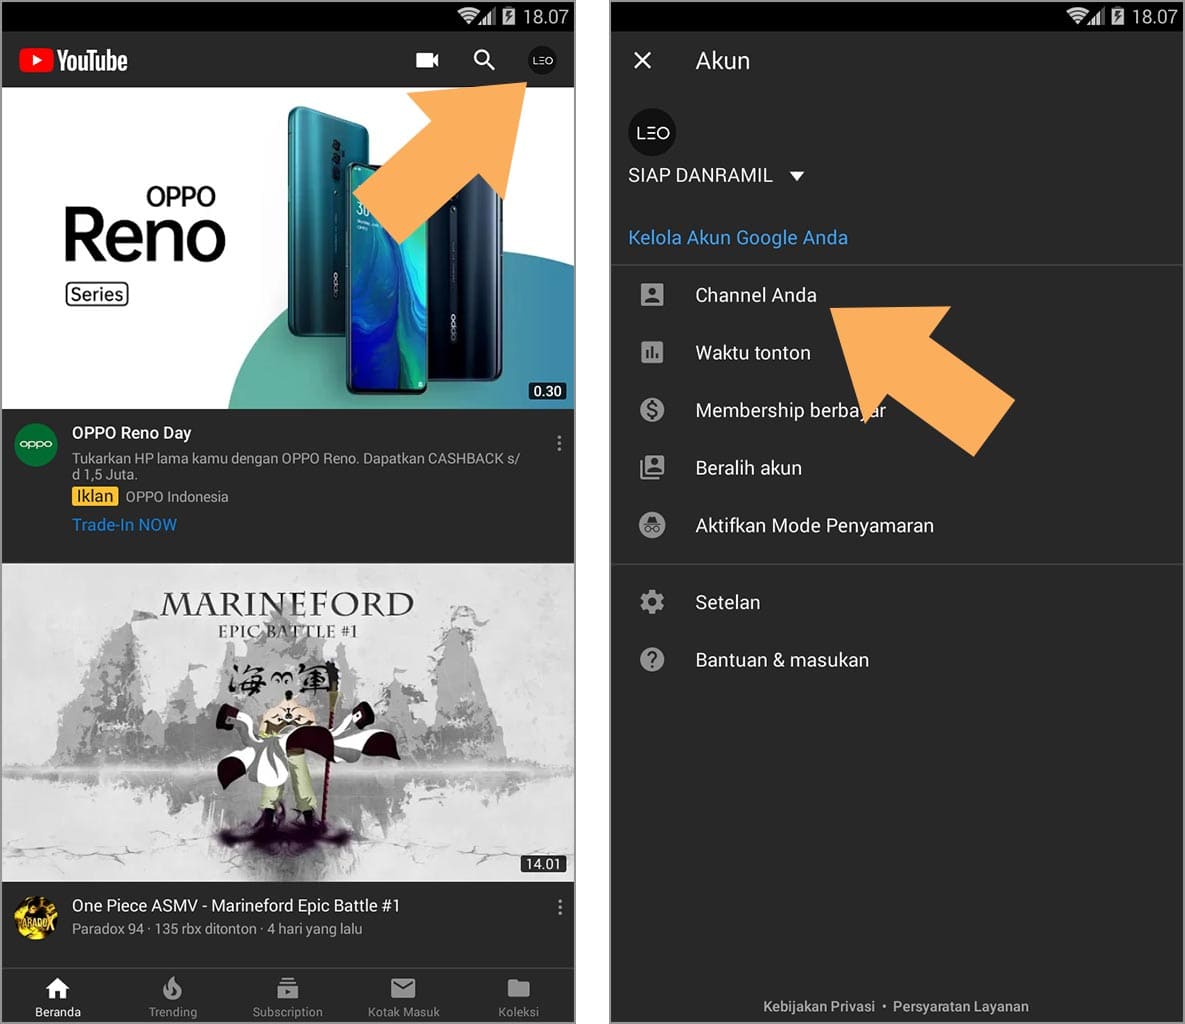Open Kelola Akun Google Anda link
The width and height of the screenshot is (1185, 1024).
(738, 237)
